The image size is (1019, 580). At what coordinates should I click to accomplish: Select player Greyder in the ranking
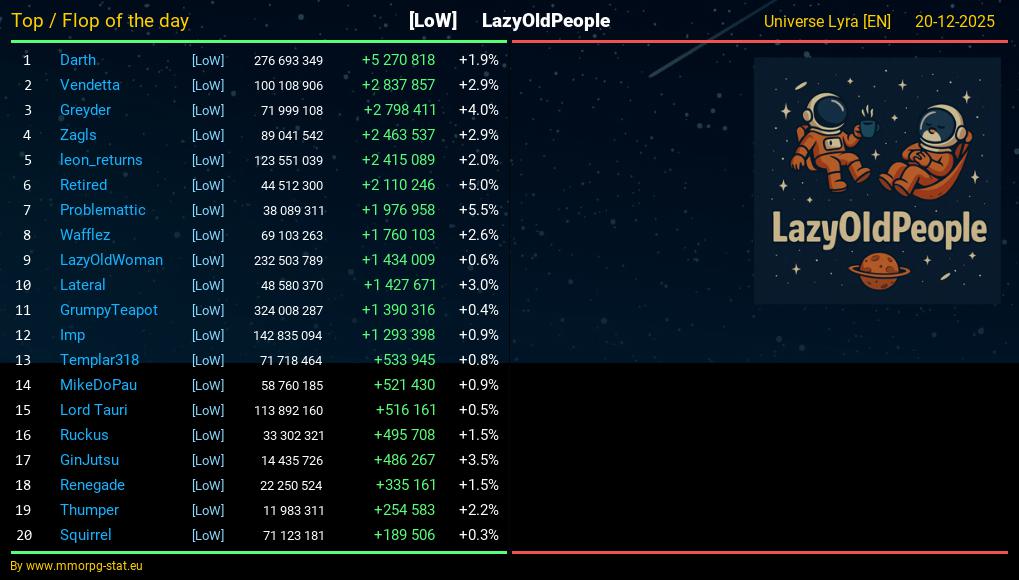(x=85, y=110)
